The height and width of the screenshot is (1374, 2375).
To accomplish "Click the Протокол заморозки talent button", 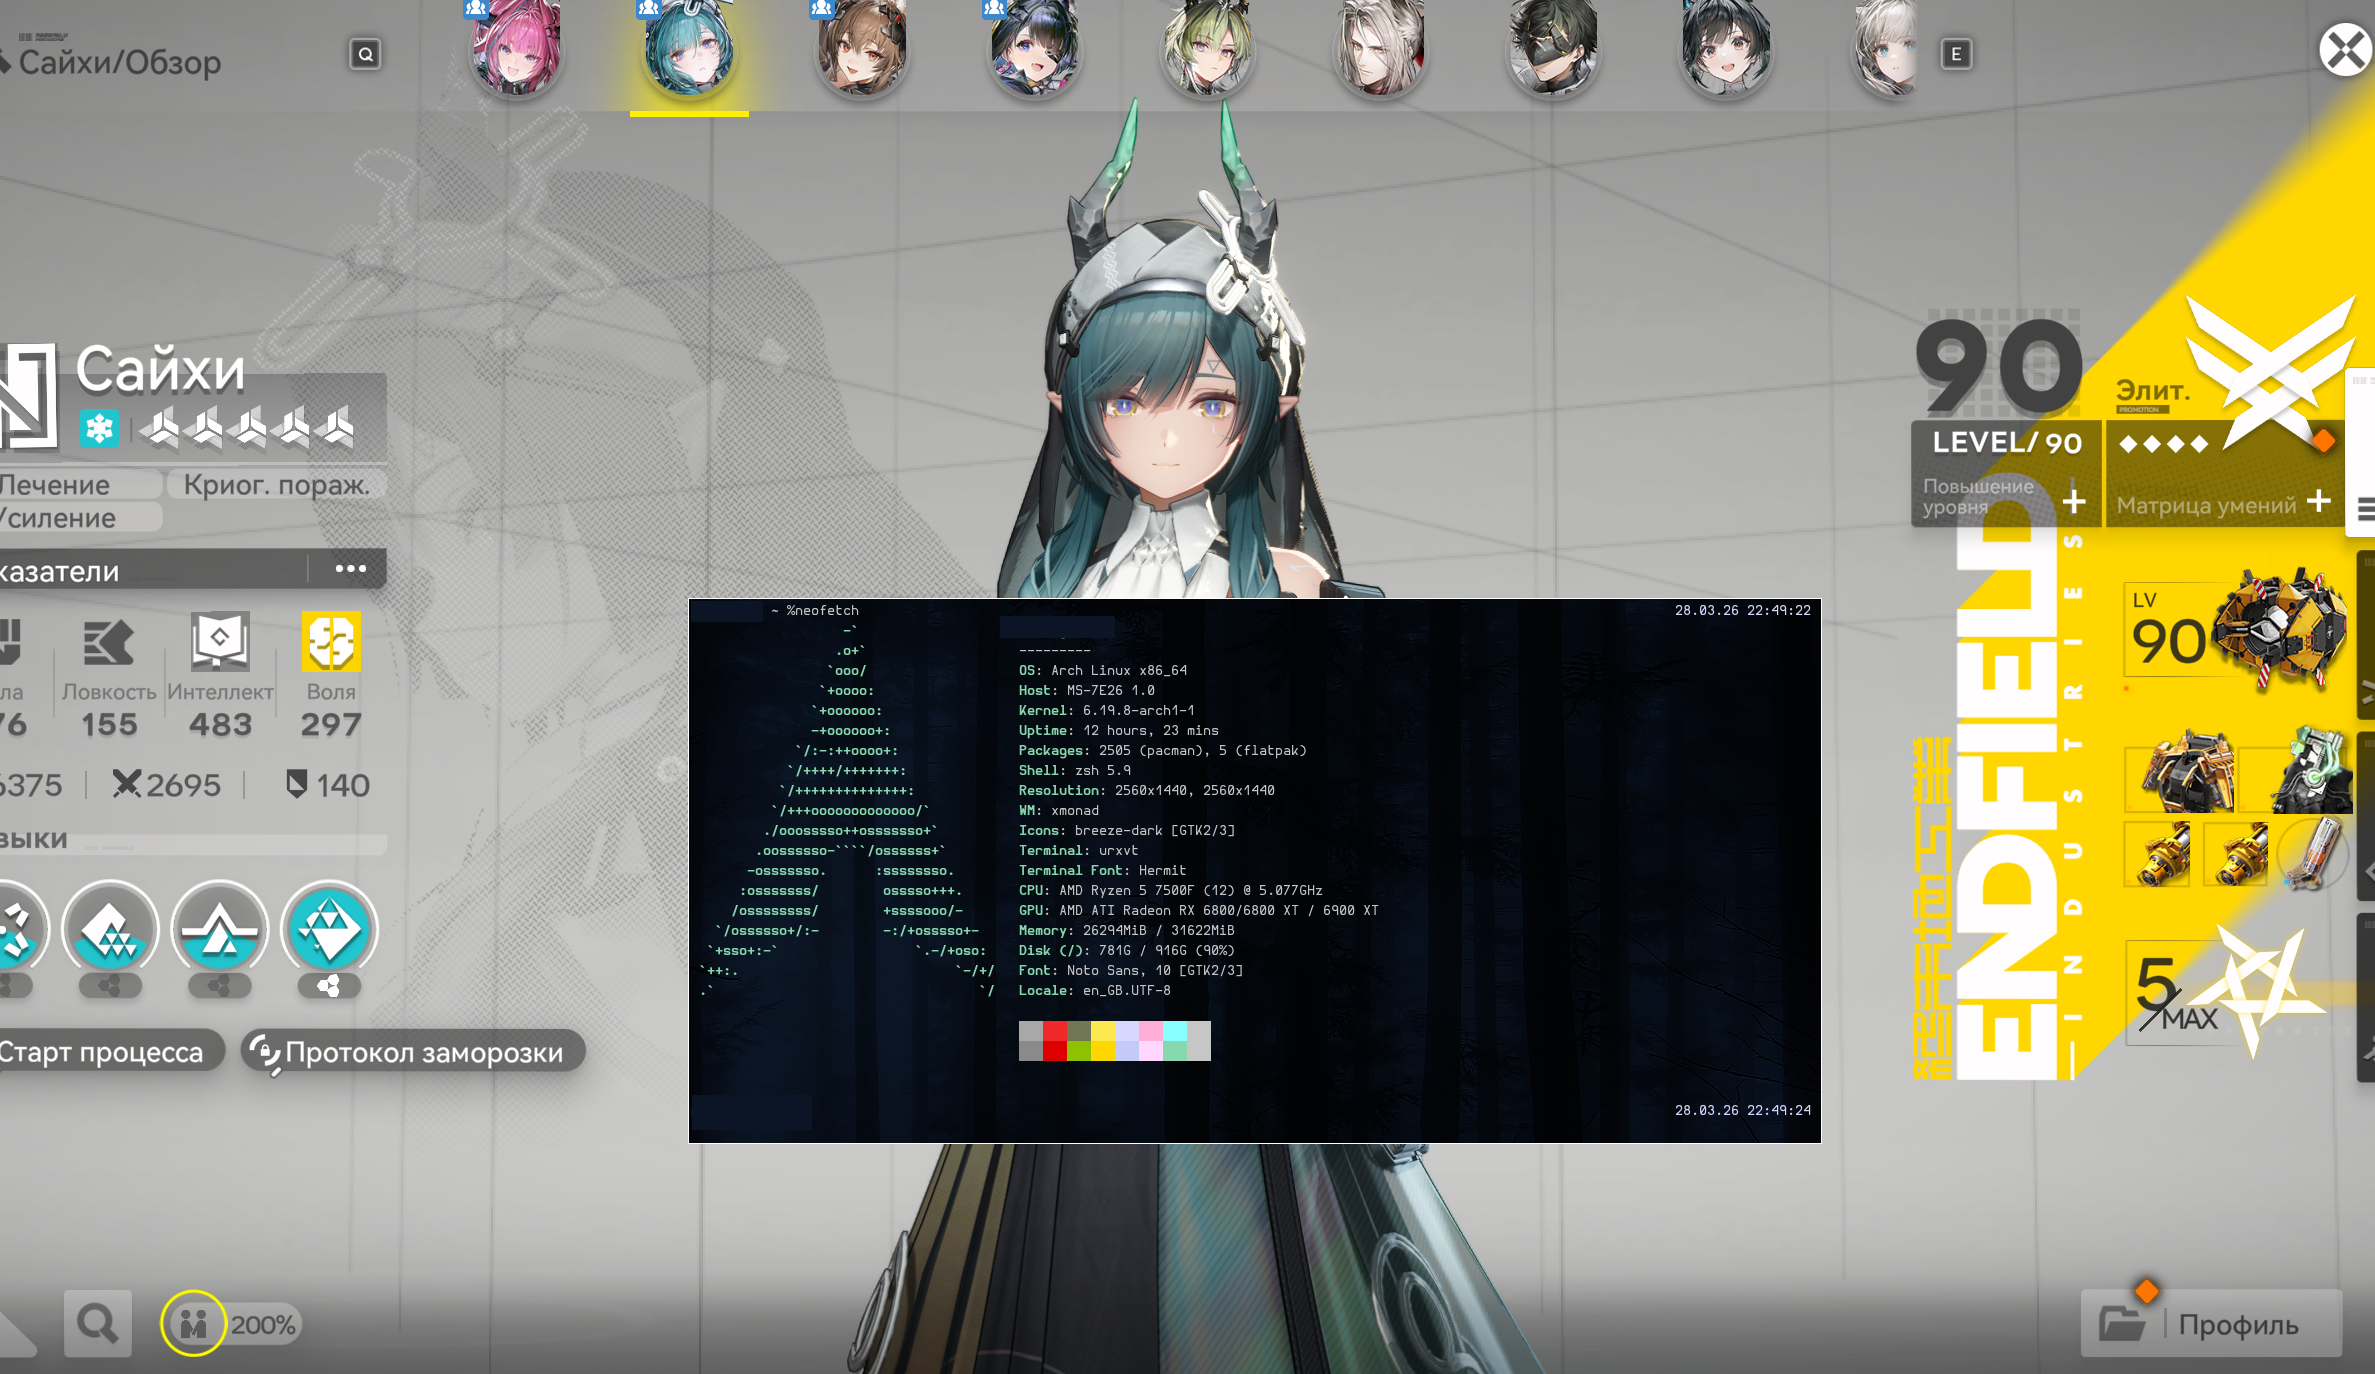I will (x=412, y=1052).
